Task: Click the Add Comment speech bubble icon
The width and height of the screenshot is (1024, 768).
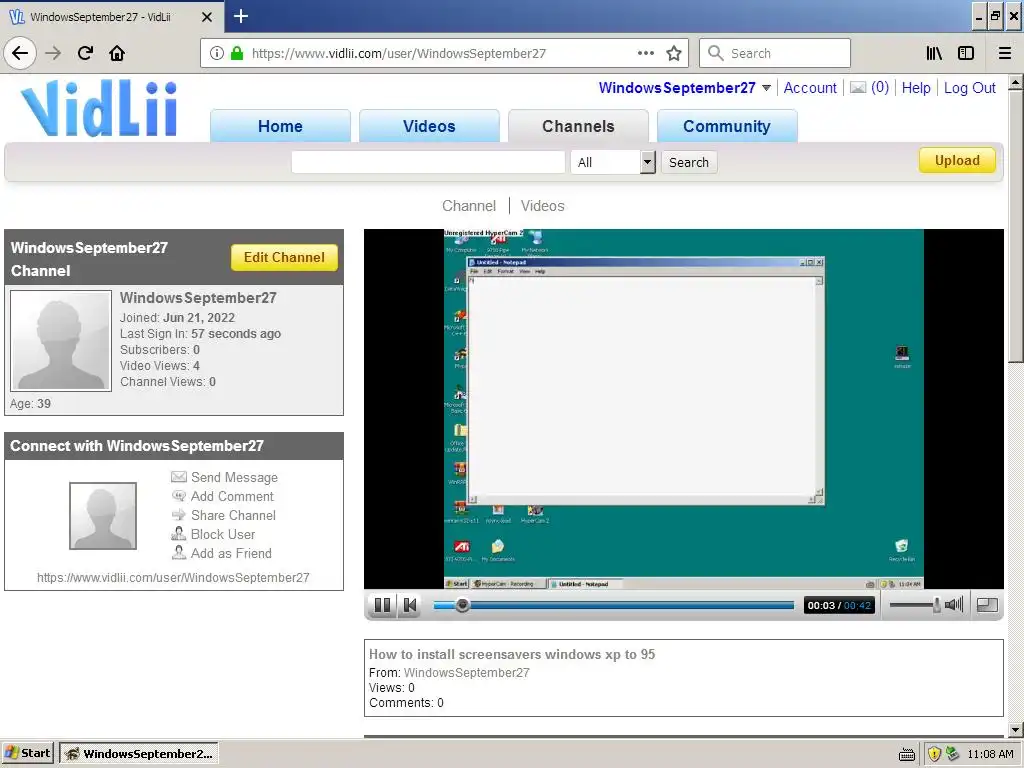Action: tap(179, 496)
